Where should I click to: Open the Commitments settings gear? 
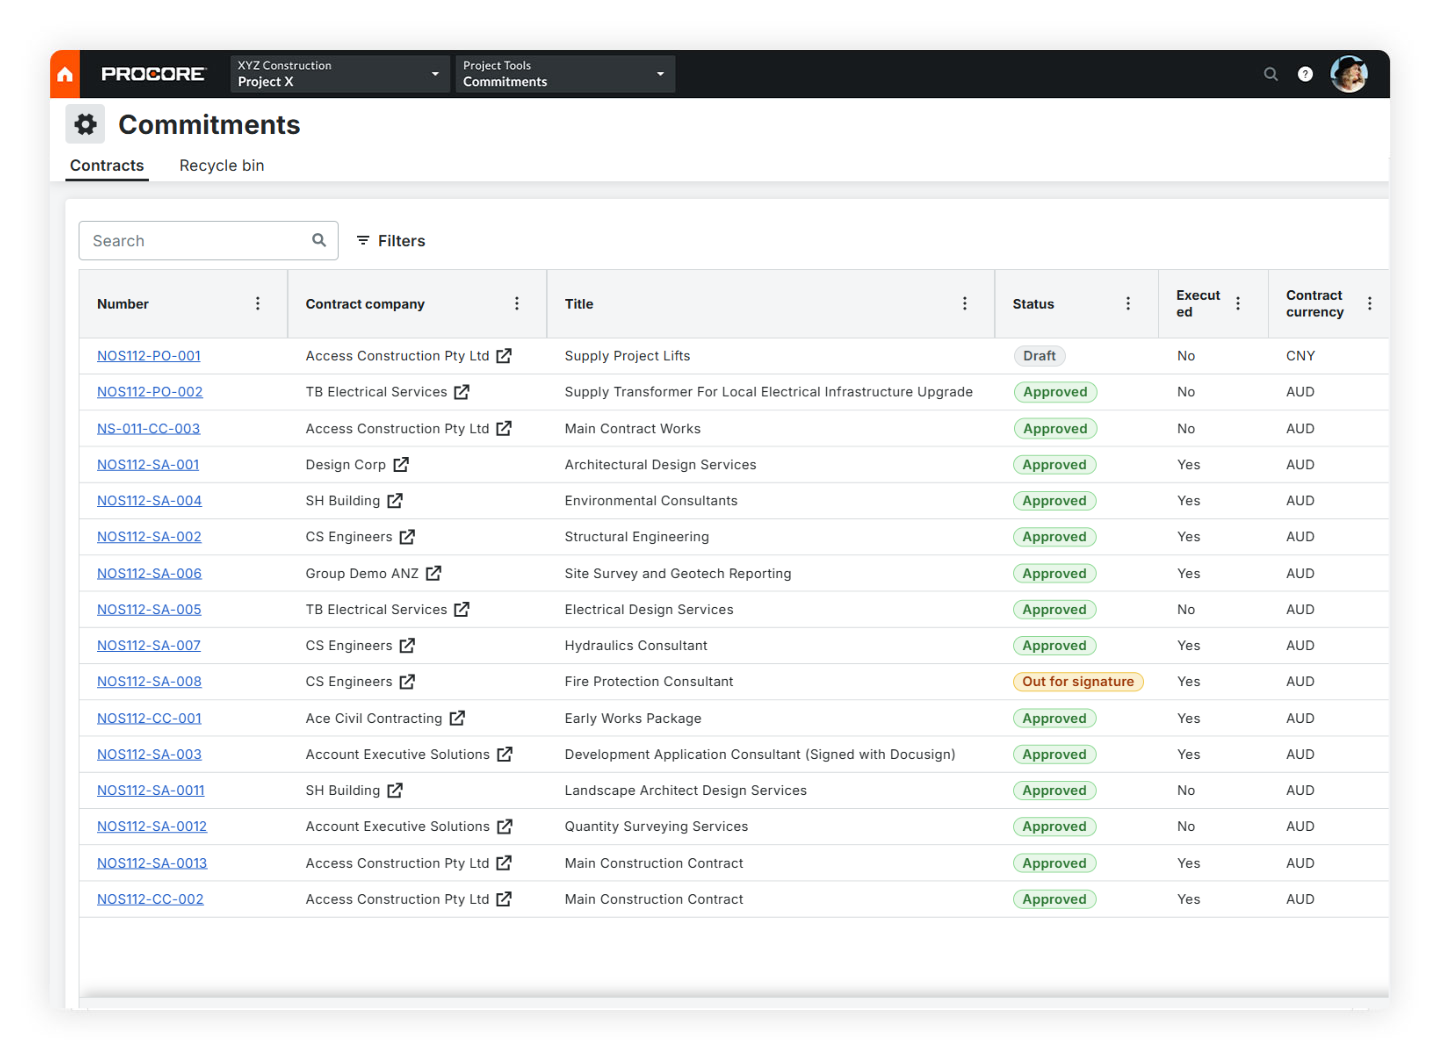tap(85, 123)
